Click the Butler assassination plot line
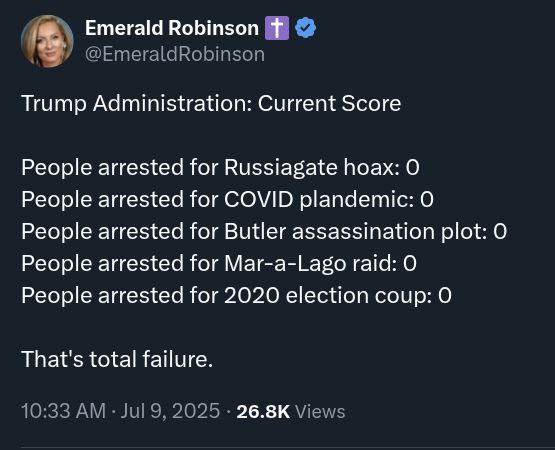The height and width of the screenshot is (450, 555). click(x=264, y=232)
